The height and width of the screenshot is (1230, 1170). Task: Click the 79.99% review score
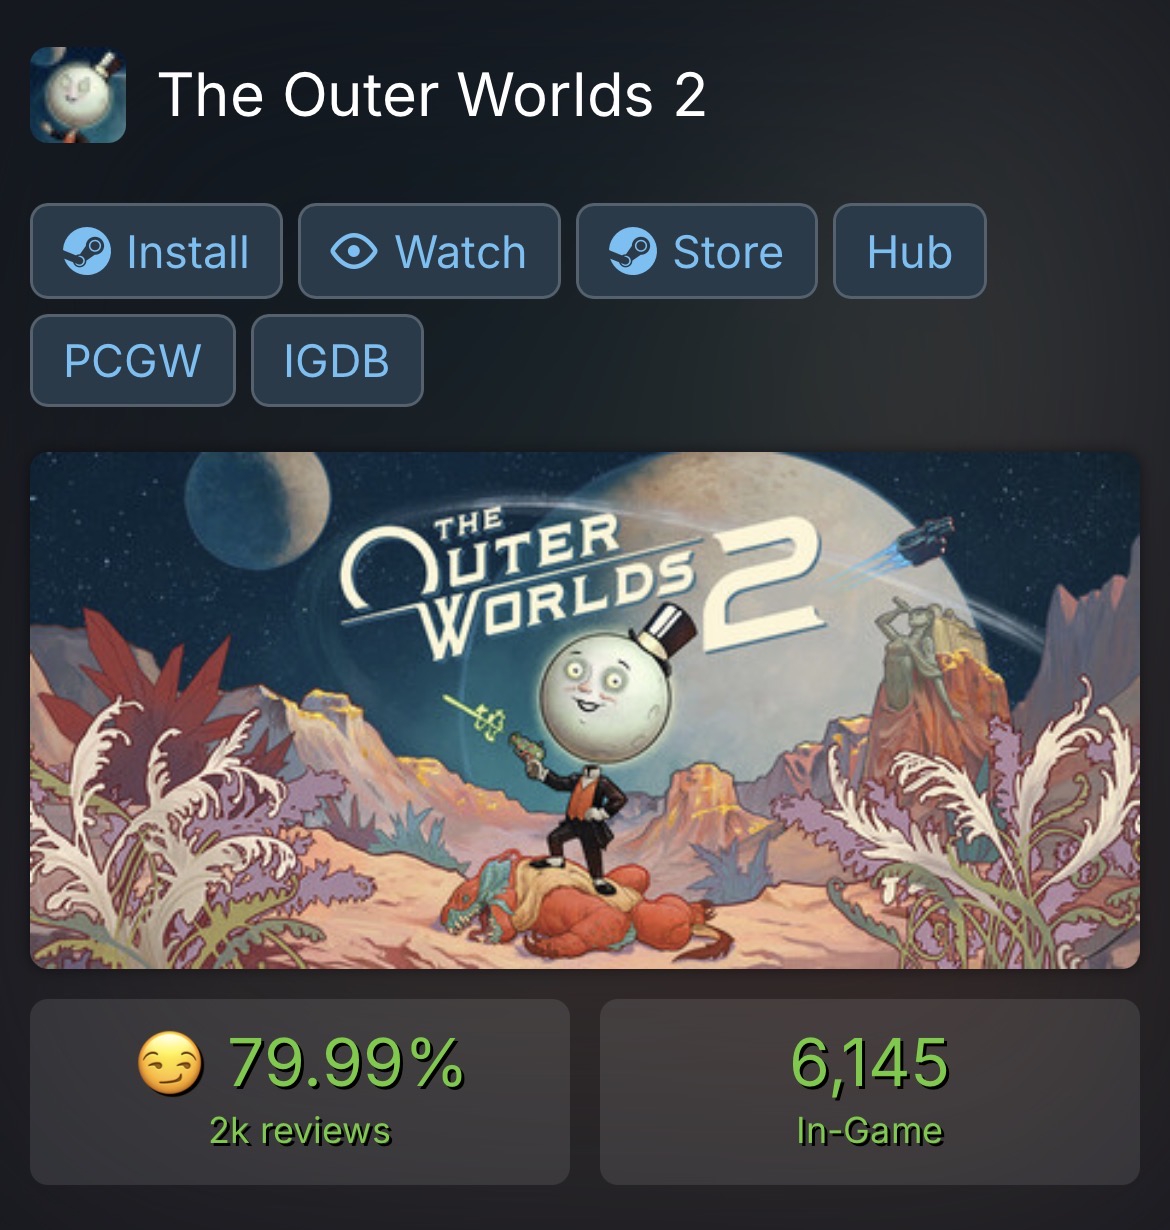pos(346,1062)
